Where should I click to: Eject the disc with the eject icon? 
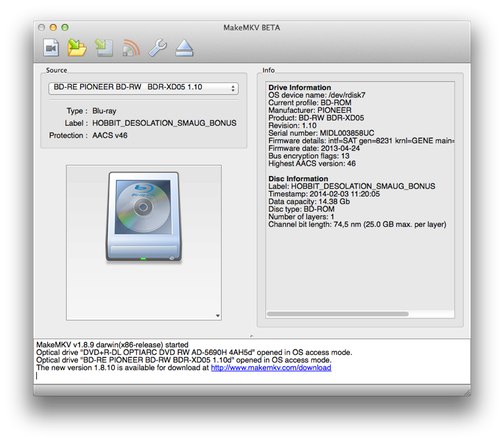coord(184,48)
